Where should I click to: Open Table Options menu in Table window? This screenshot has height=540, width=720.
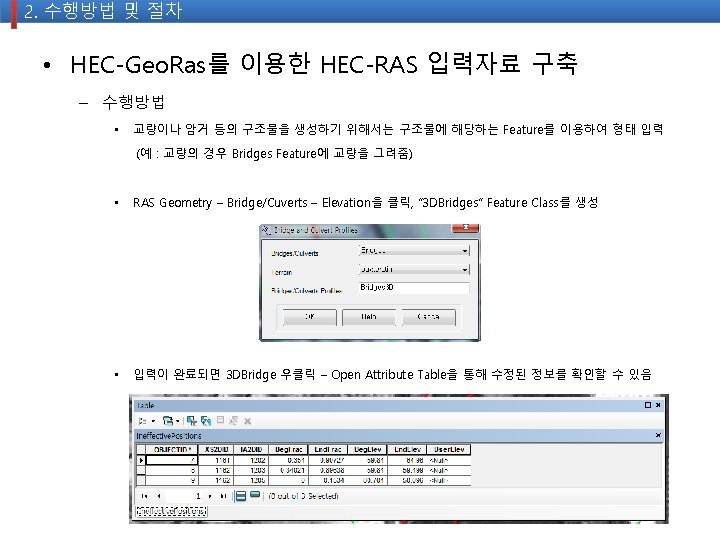pyautogui.click(x=146, y=421)
